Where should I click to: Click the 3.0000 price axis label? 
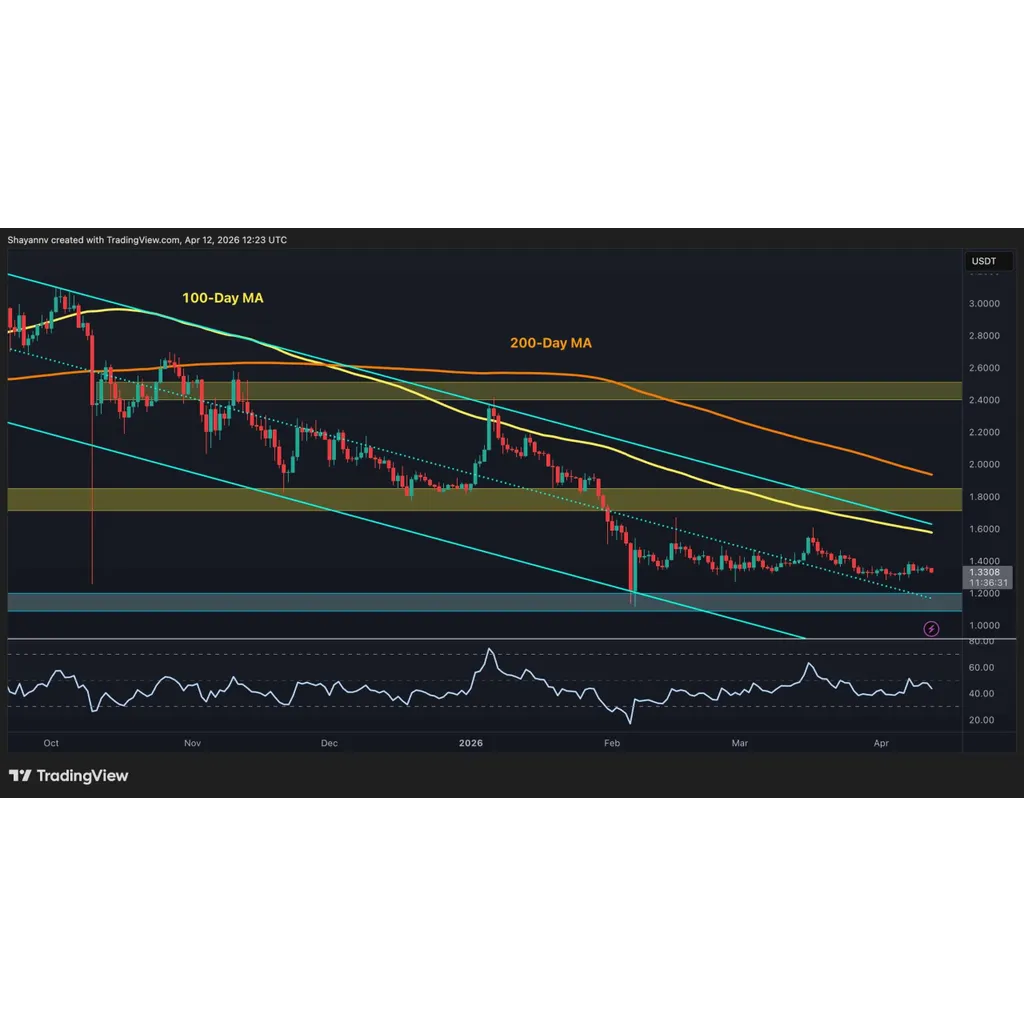(984, 304)
